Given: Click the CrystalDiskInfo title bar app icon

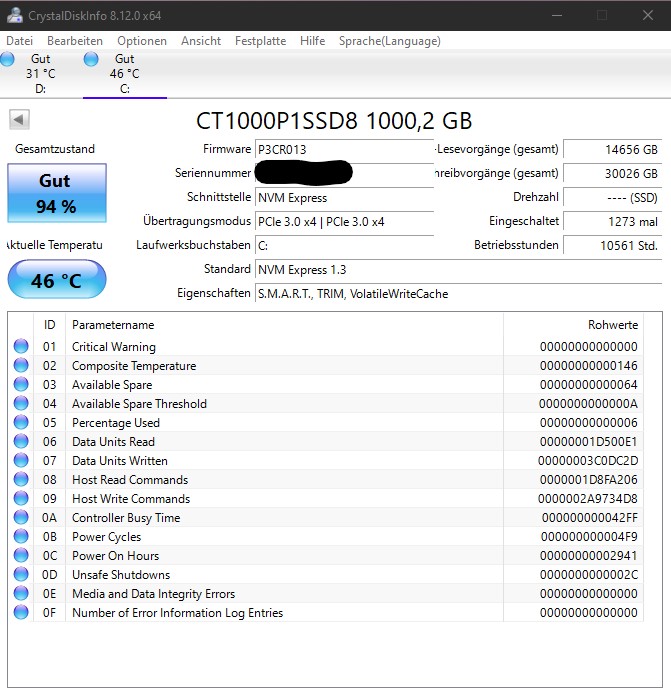Looking at the screenshot, I should (15, 16).
